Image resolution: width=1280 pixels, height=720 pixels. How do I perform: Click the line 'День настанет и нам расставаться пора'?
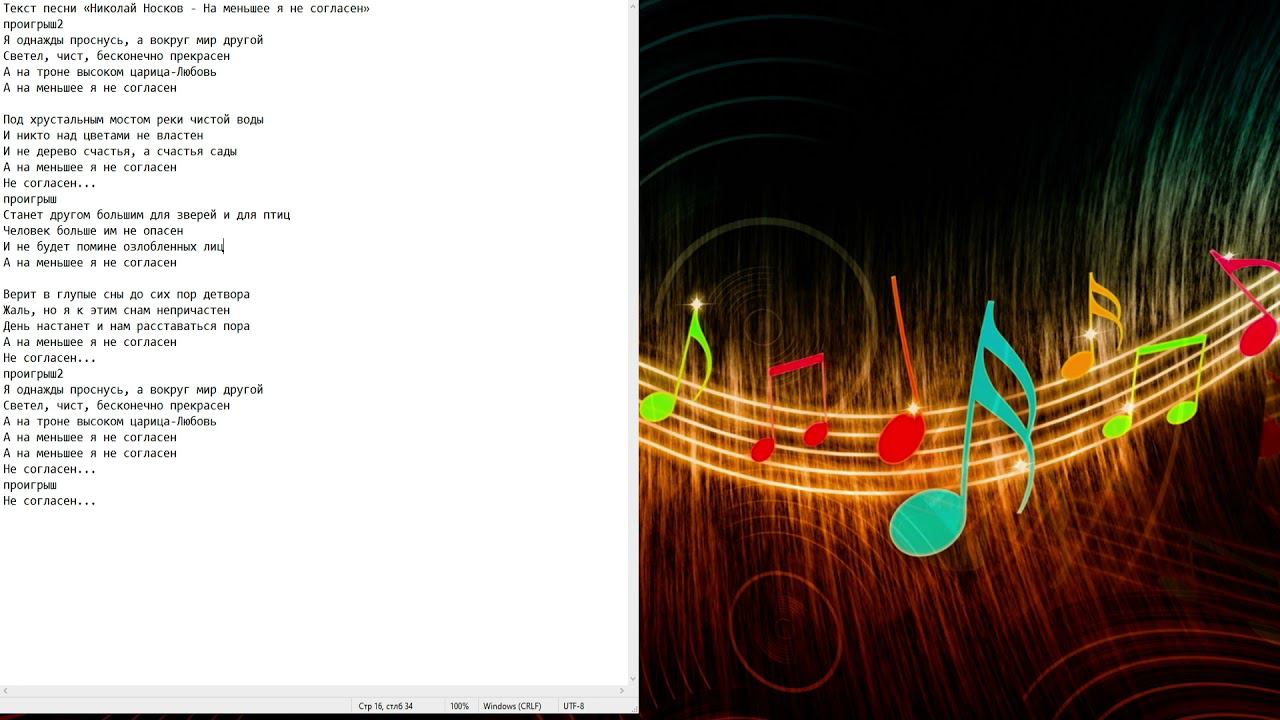(127, 326)
